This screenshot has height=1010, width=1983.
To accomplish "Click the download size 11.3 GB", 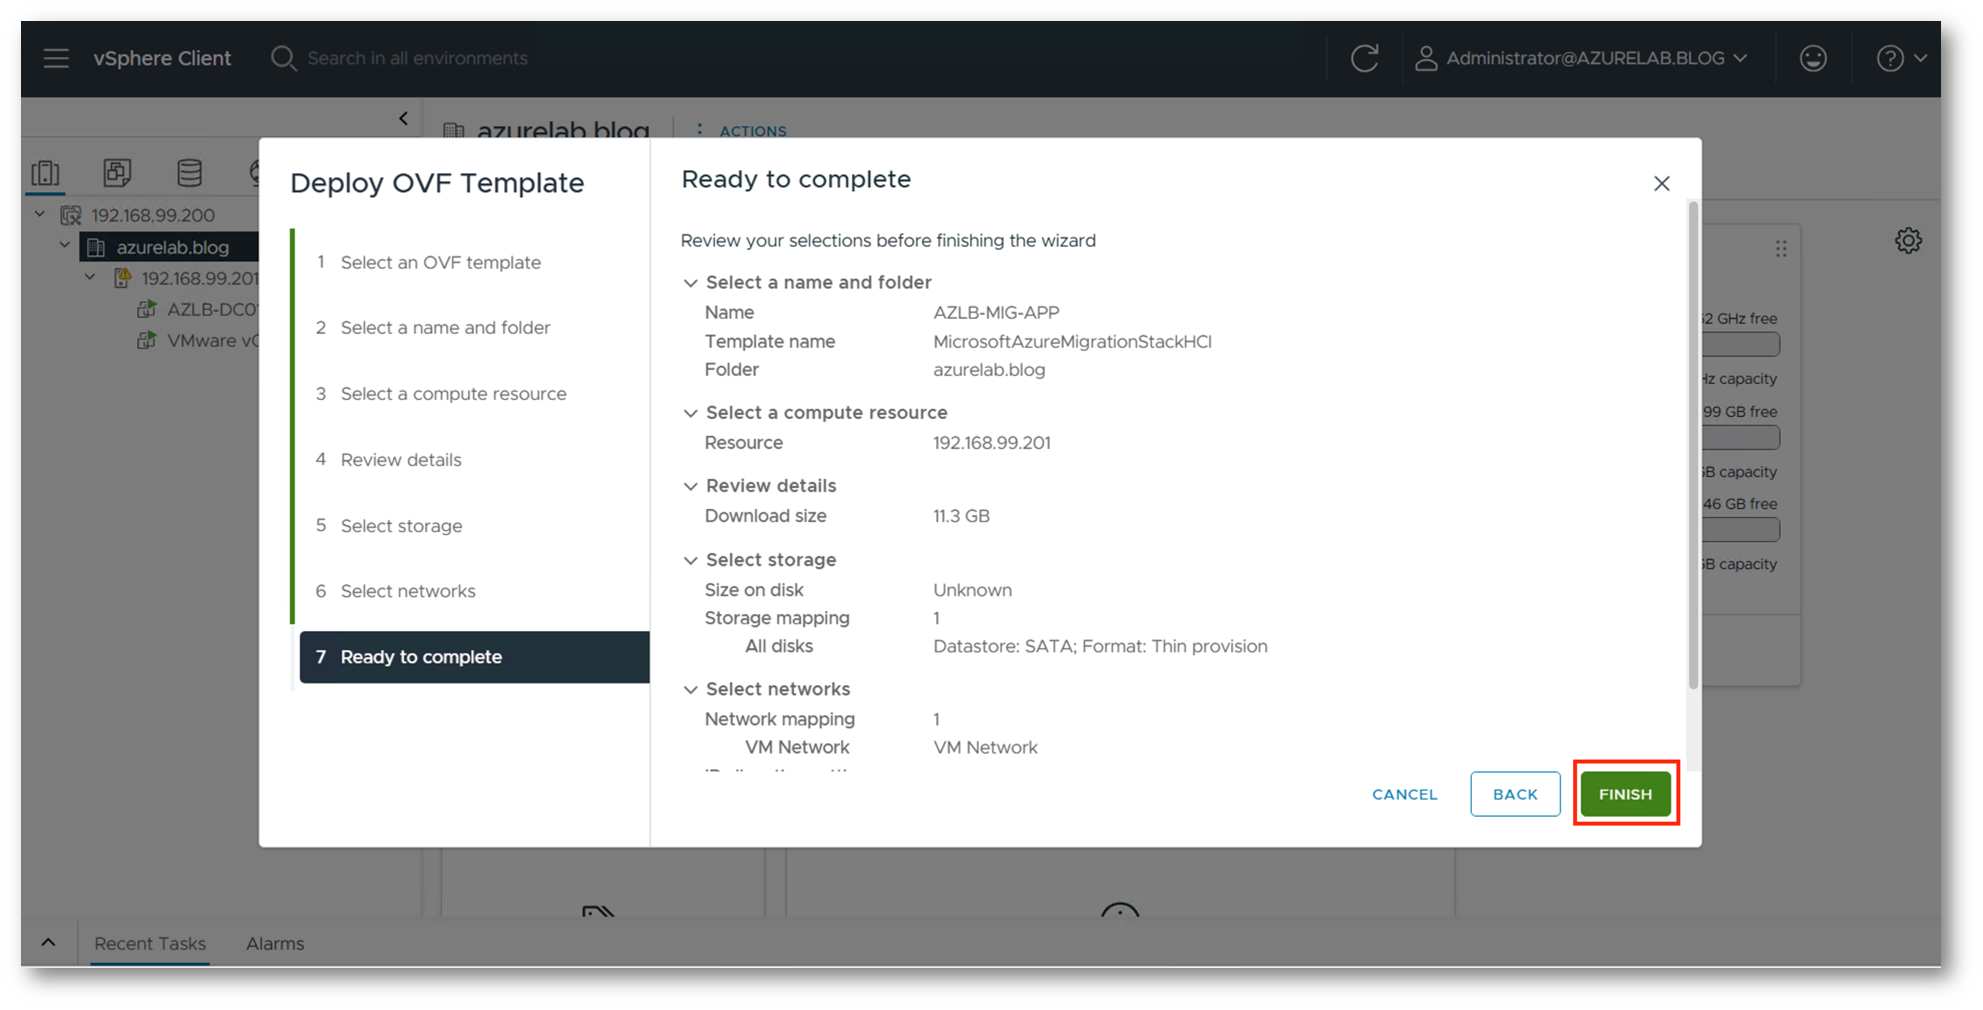I will [x=961, y=516].
